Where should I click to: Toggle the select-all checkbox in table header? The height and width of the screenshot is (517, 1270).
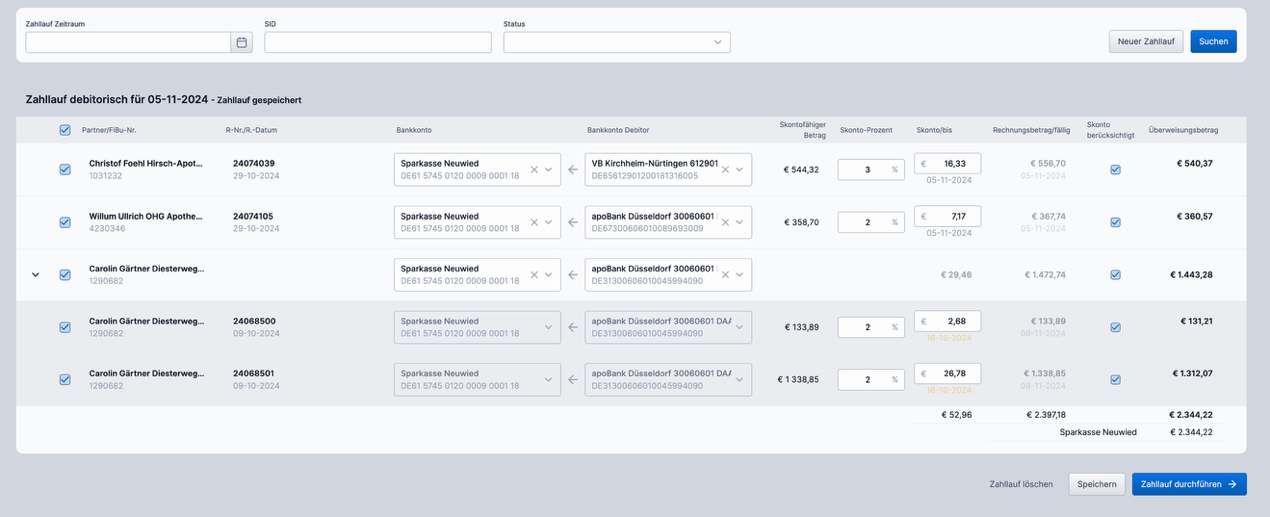click(x=65, y=130)
